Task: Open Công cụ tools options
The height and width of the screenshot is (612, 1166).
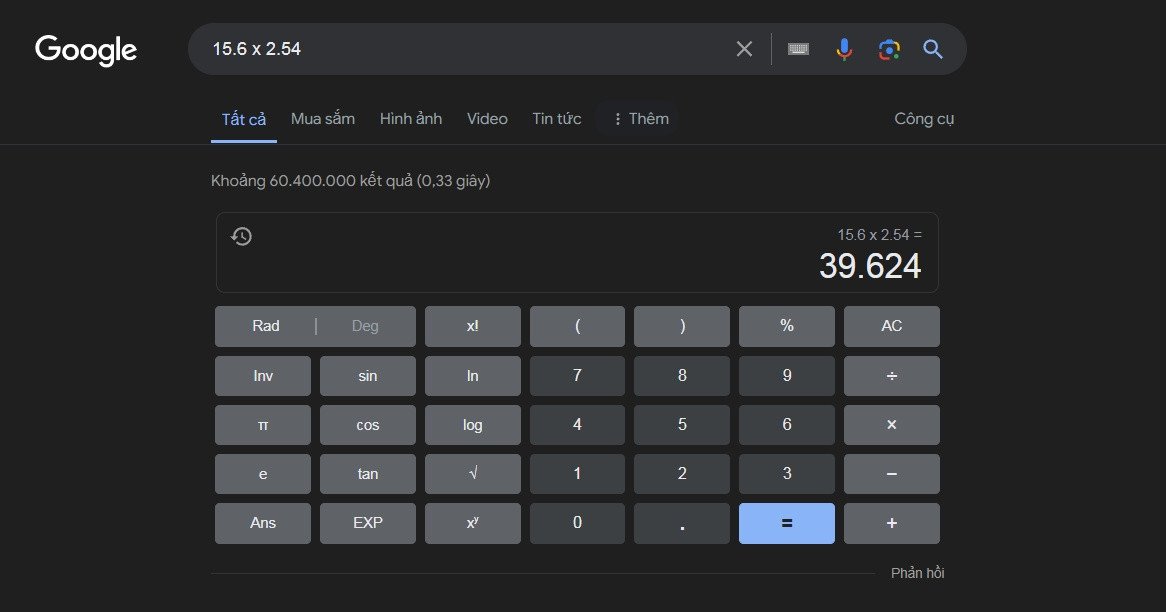Action: point(924,119)
